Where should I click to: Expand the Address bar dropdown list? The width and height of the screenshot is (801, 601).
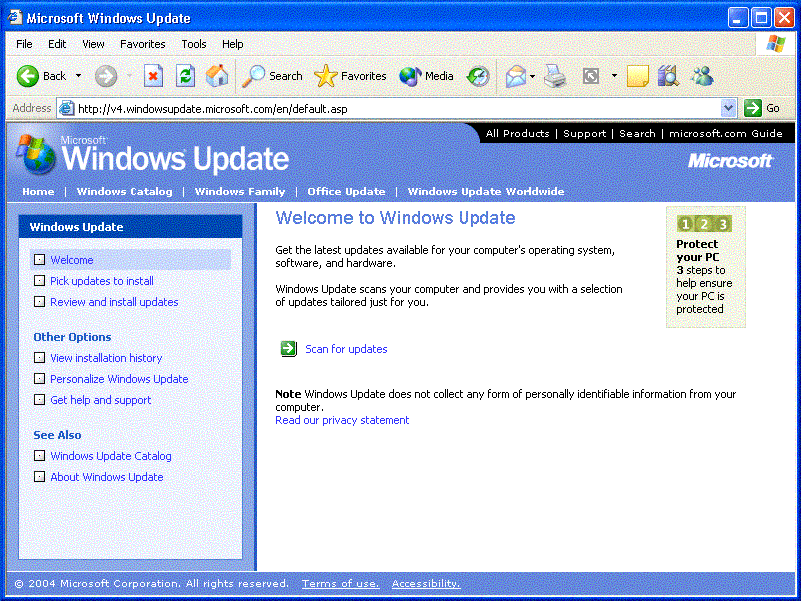tap(728, 108)
